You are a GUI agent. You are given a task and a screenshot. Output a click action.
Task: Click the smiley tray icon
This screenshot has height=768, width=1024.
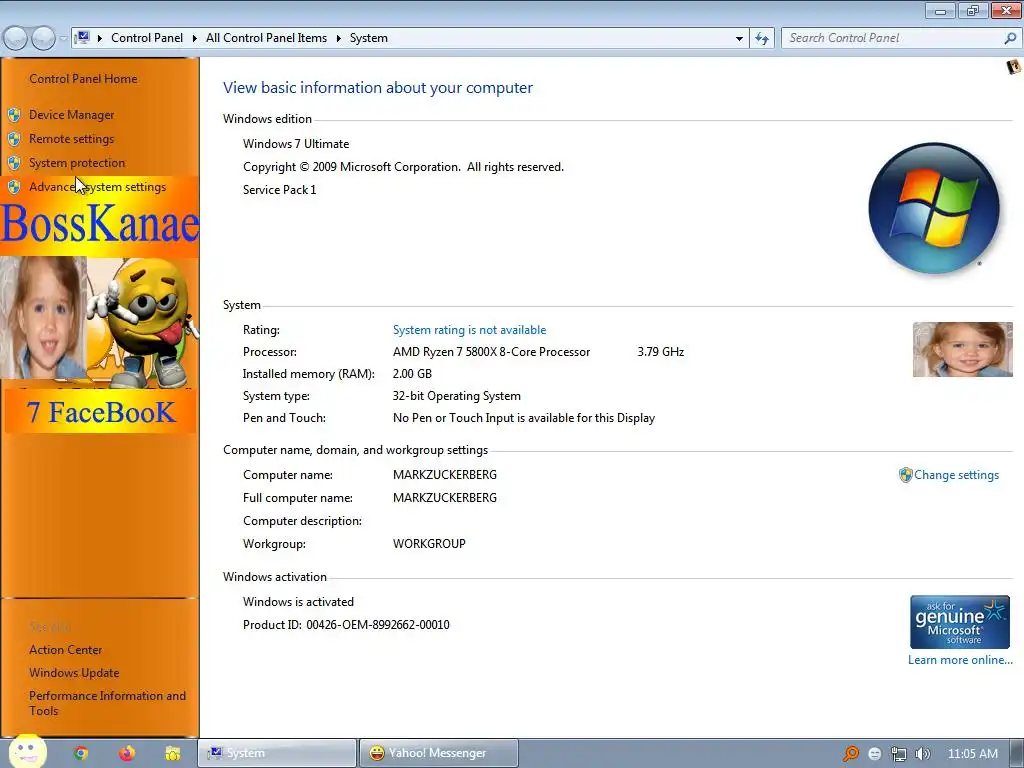[875, 754]
